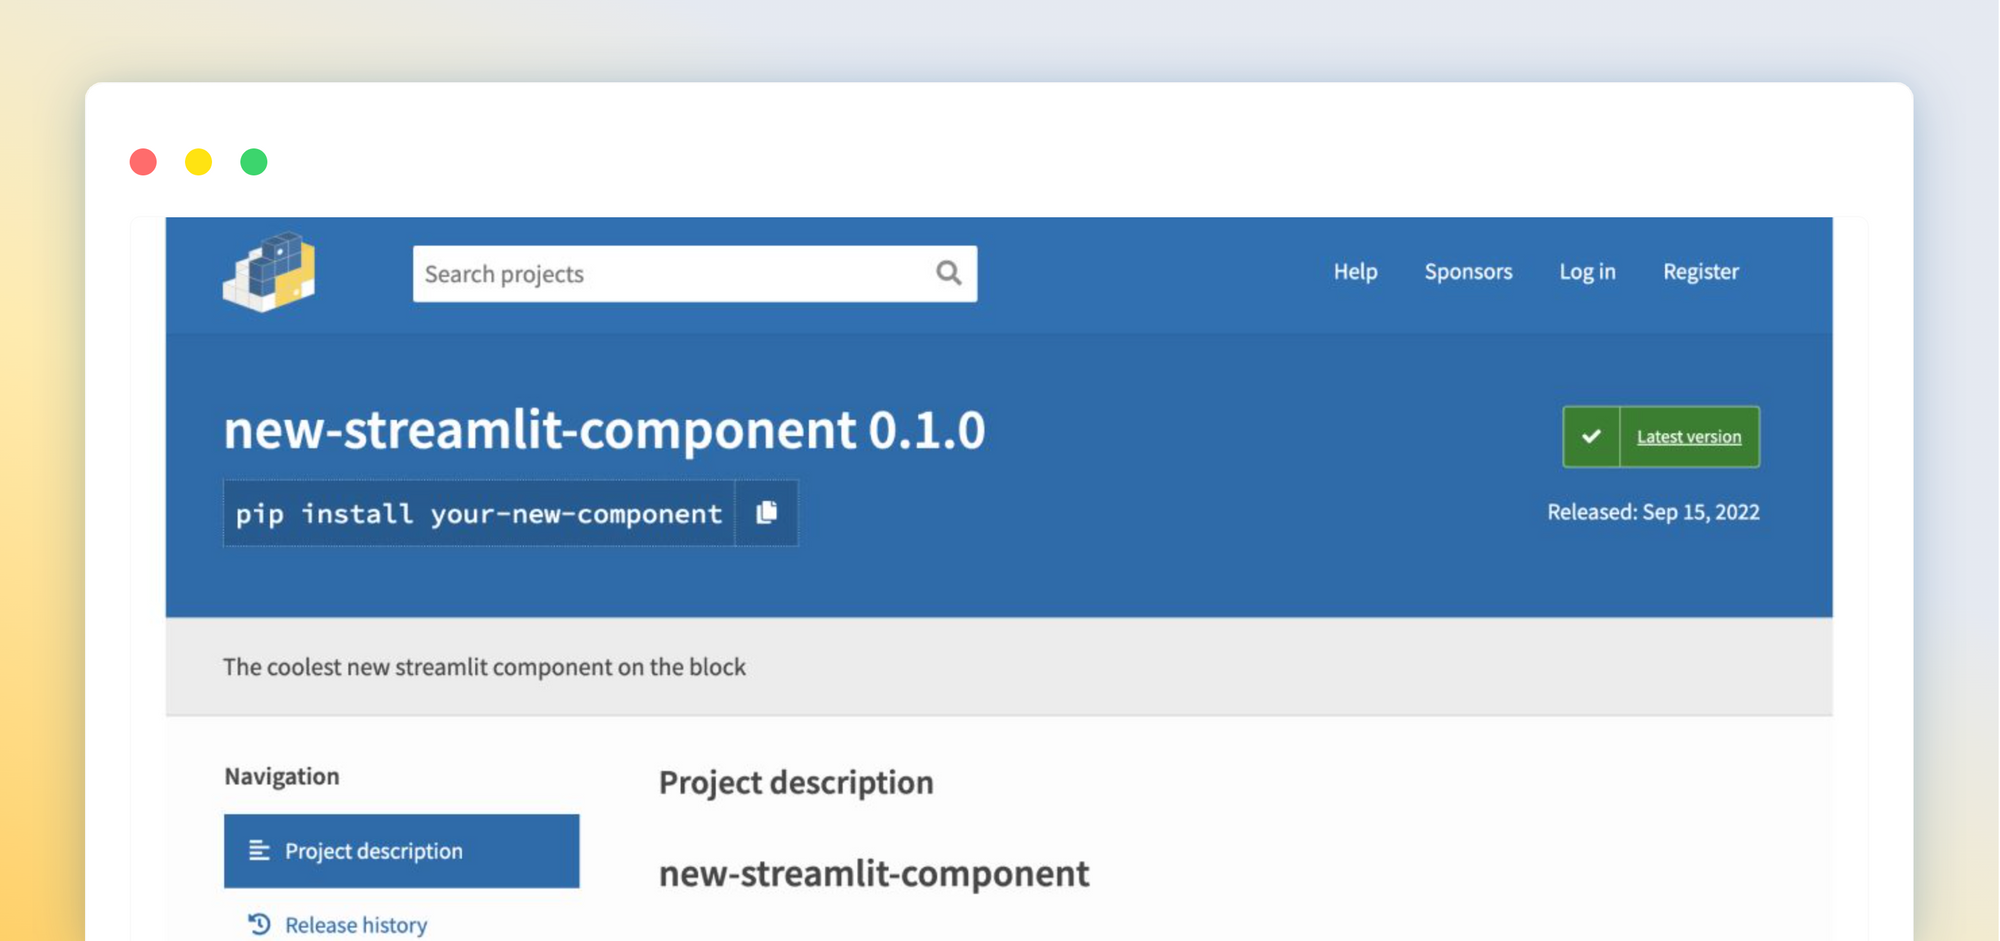
Task: Click the PyPI blocks logo
Action: pos(268,274)
